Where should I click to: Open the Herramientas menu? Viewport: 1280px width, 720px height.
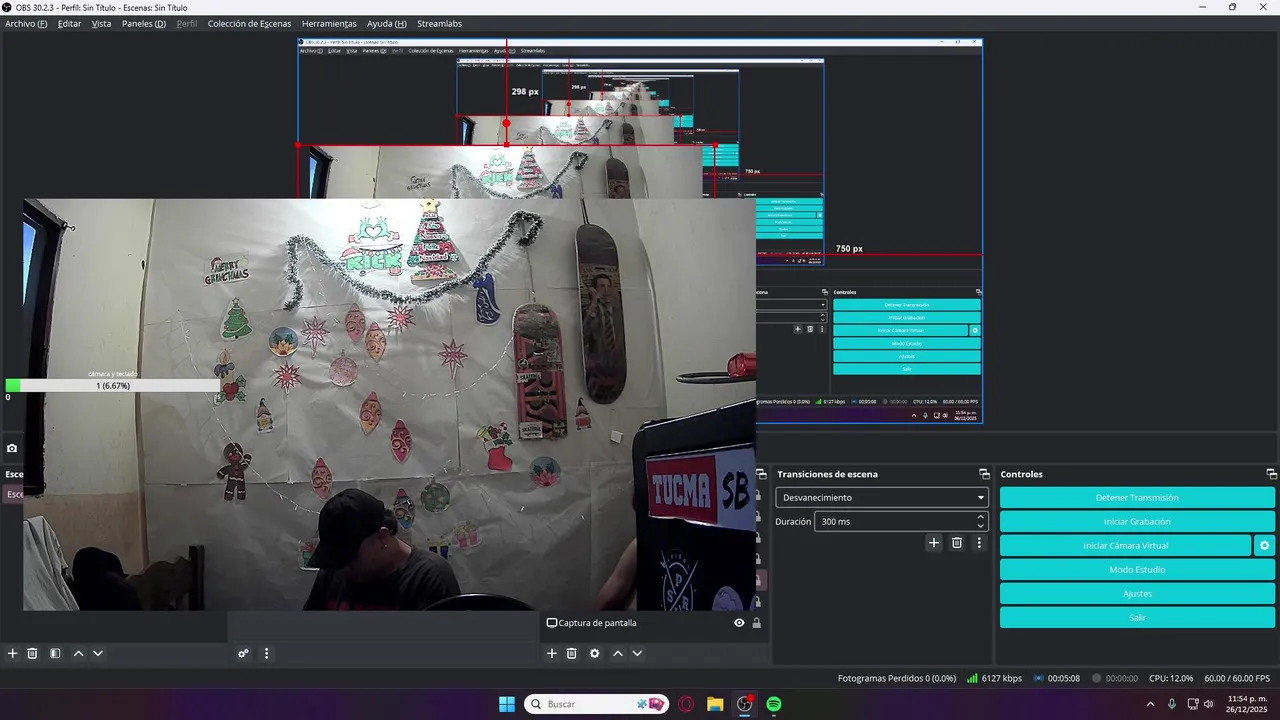[329, 23]
